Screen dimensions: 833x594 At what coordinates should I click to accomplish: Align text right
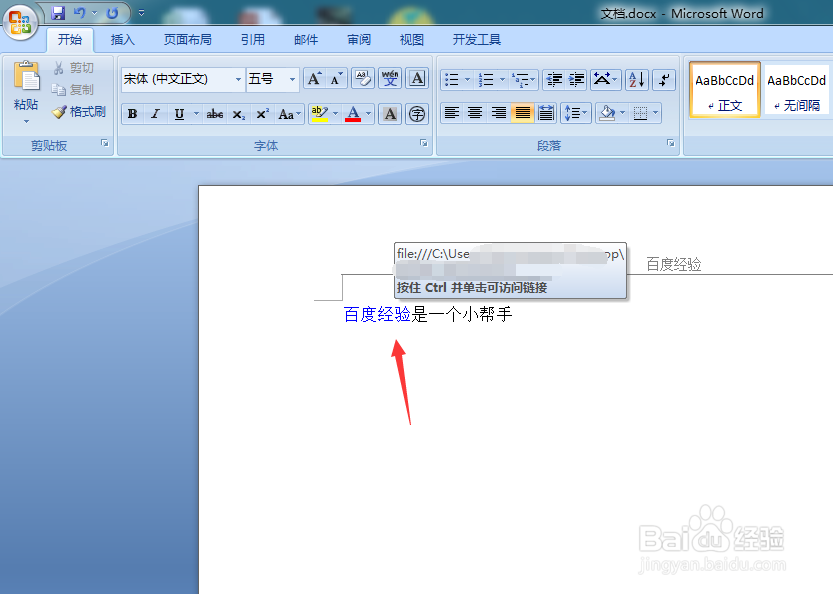tap(498, 113)
